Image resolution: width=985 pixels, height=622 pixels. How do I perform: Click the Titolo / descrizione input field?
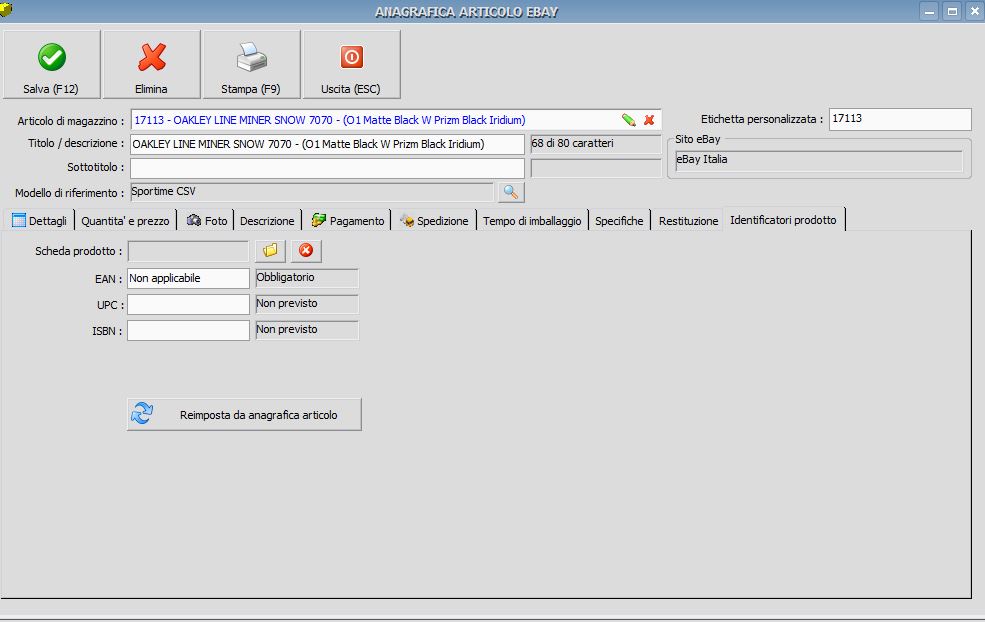point(327,144)
